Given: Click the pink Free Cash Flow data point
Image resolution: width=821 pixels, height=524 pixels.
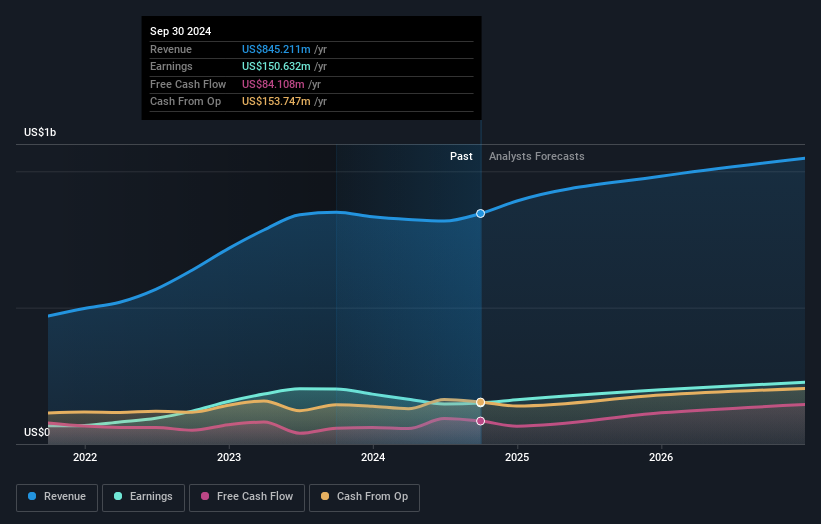Looking at the screenshot, I should click(480, 421).
